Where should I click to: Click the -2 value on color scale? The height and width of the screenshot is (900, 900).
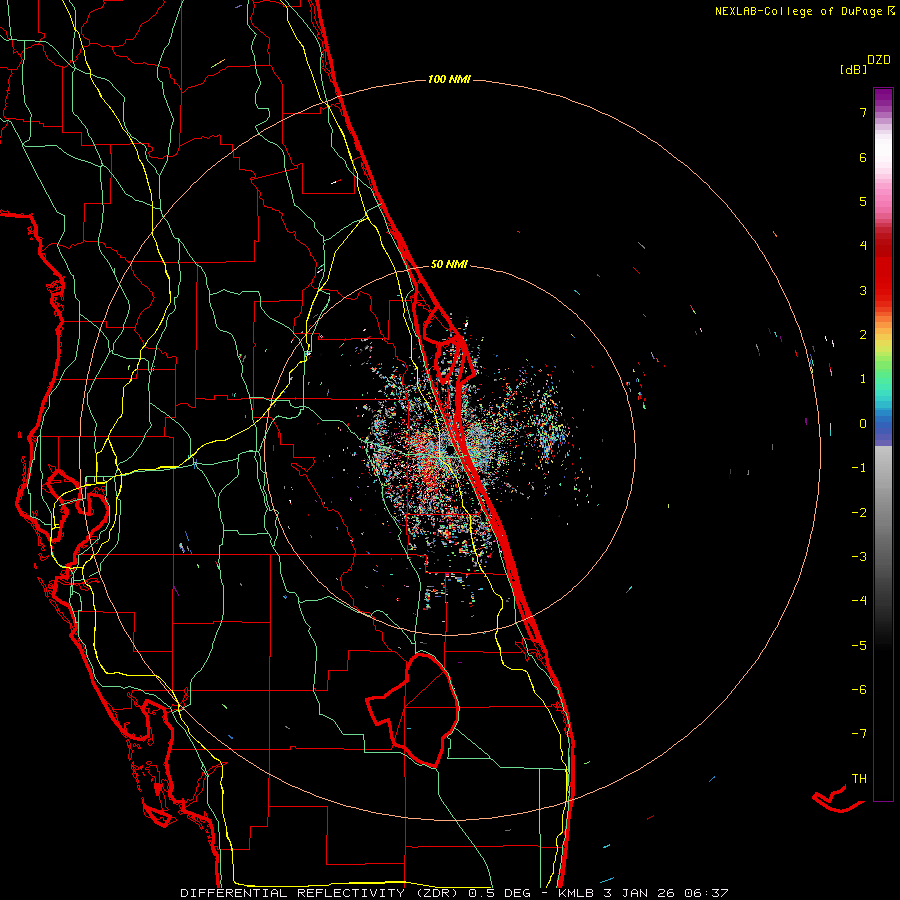[859, 512]
